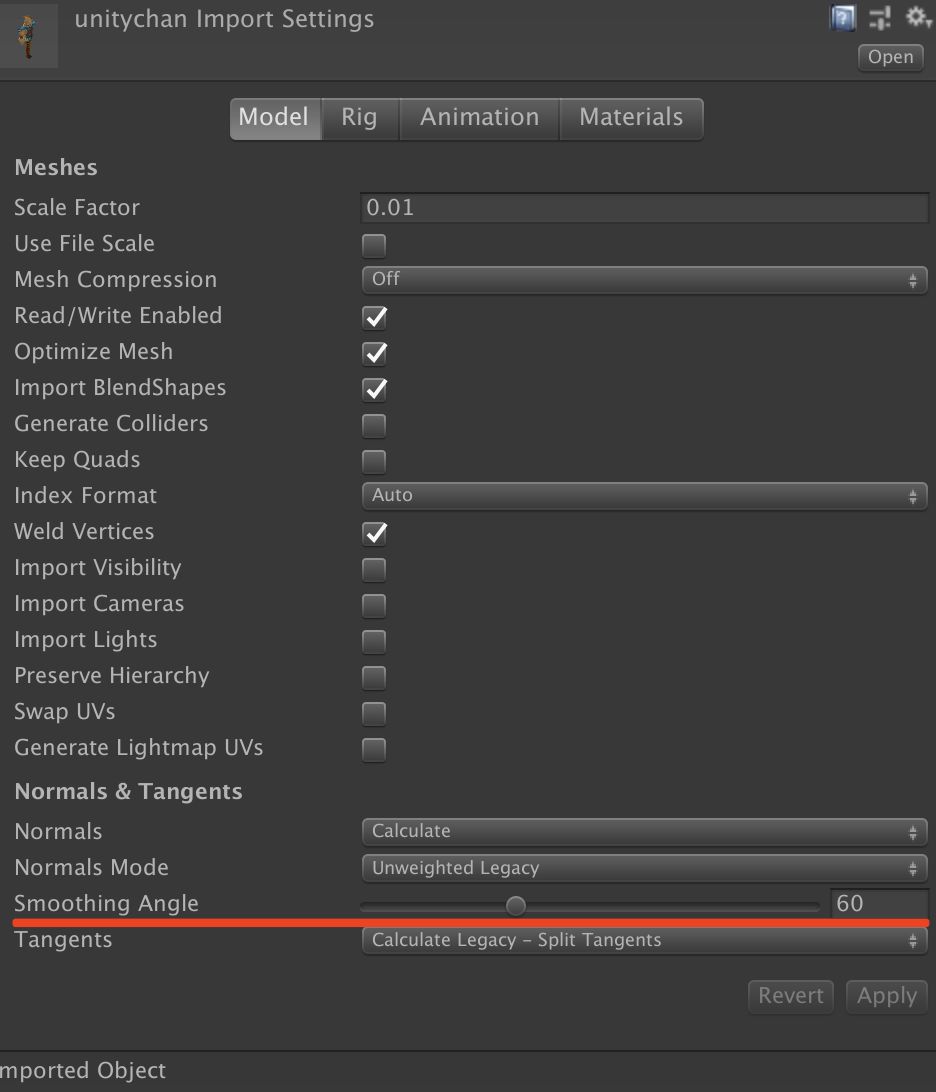
Task: Click the unitychan model thumbnail
Action: pos(28,36)
